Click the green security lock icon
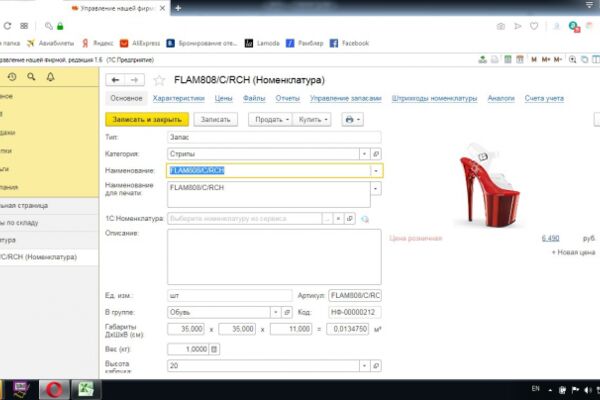 click(60, 26)
